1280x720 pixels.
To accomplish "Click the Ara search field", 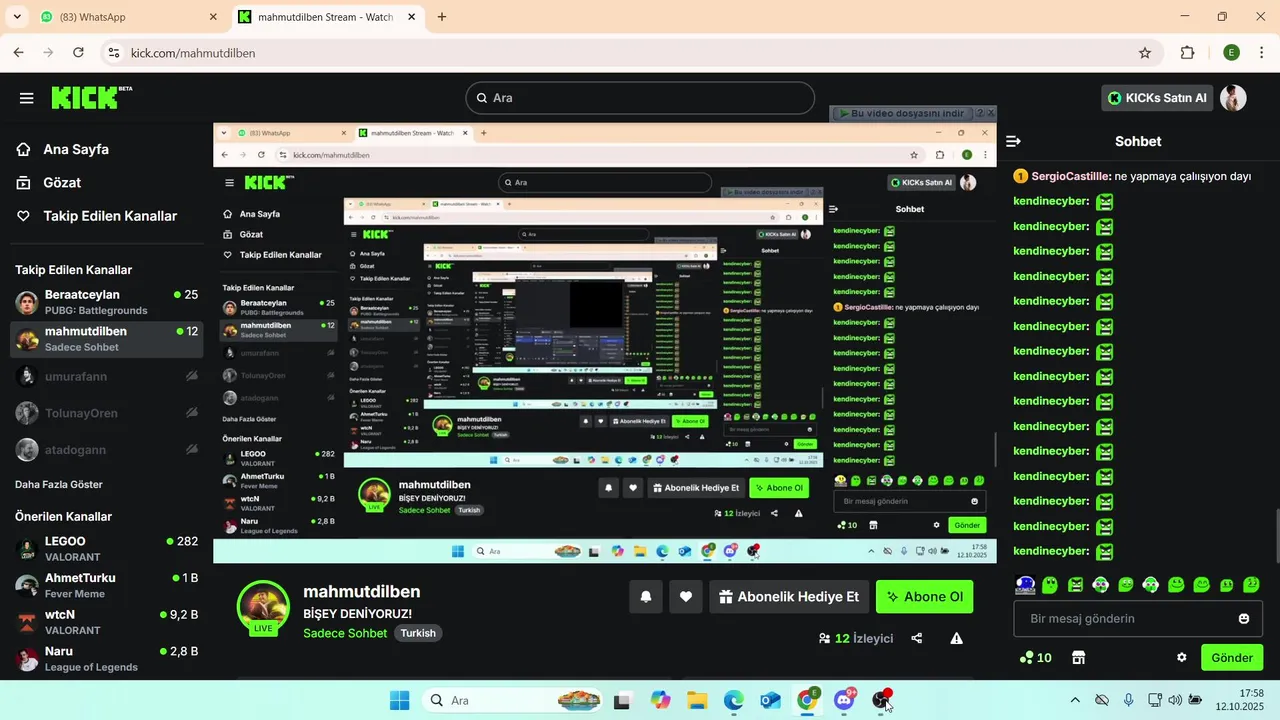I will pyautogui.click(x=640, y=98).
